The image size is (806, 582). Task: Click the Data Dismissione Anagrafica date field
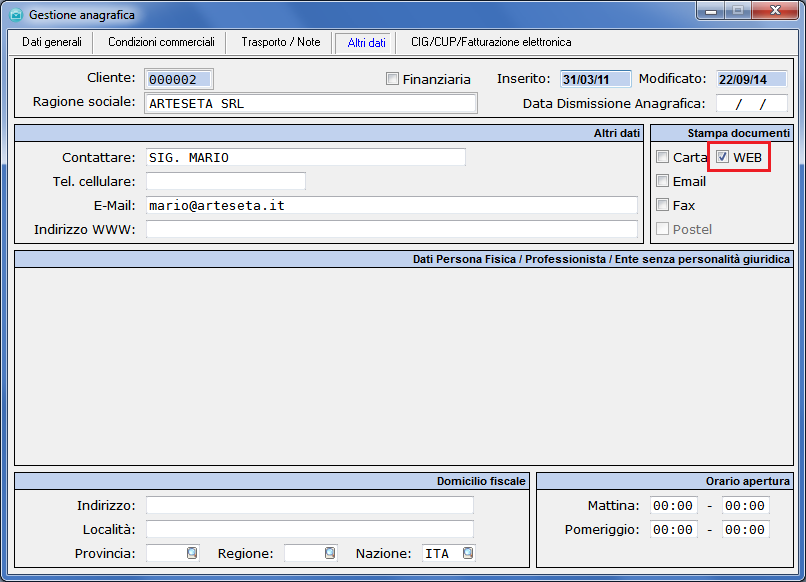(751, 103)
